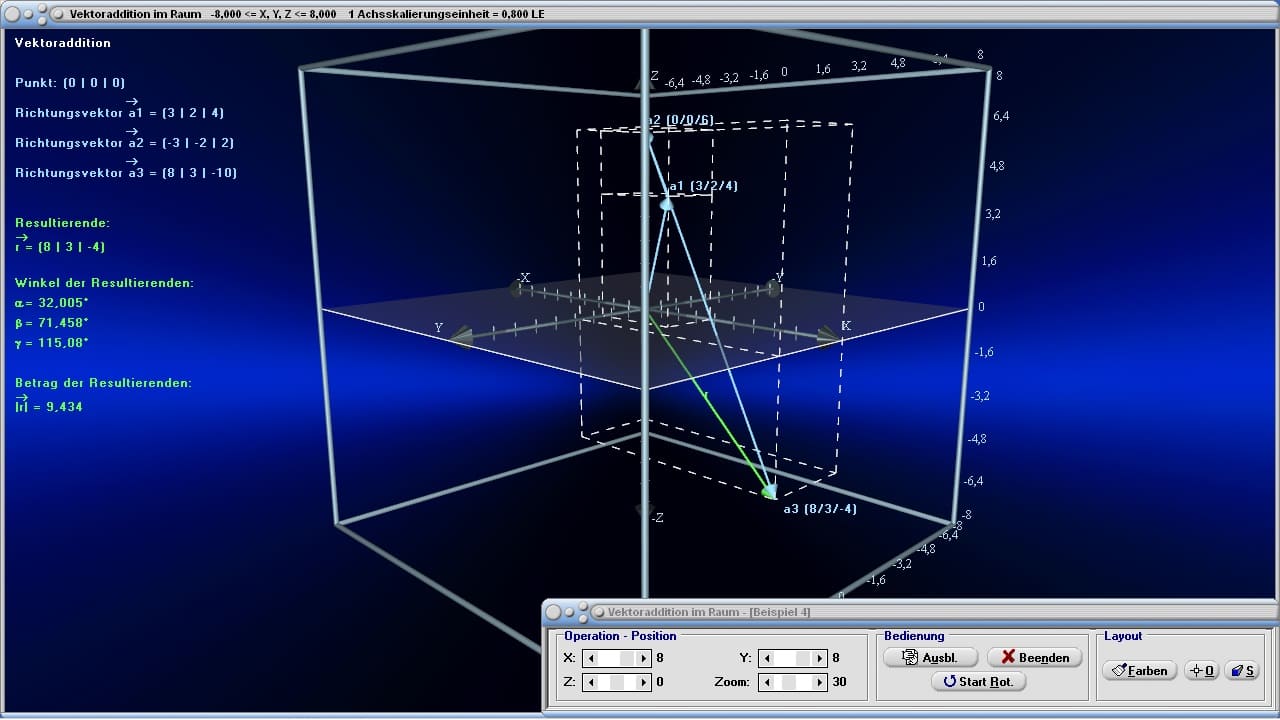Viewport: 1280px width, 720px height.
Task: Click the Betrag value 9,434
Action: coord(64,407)
